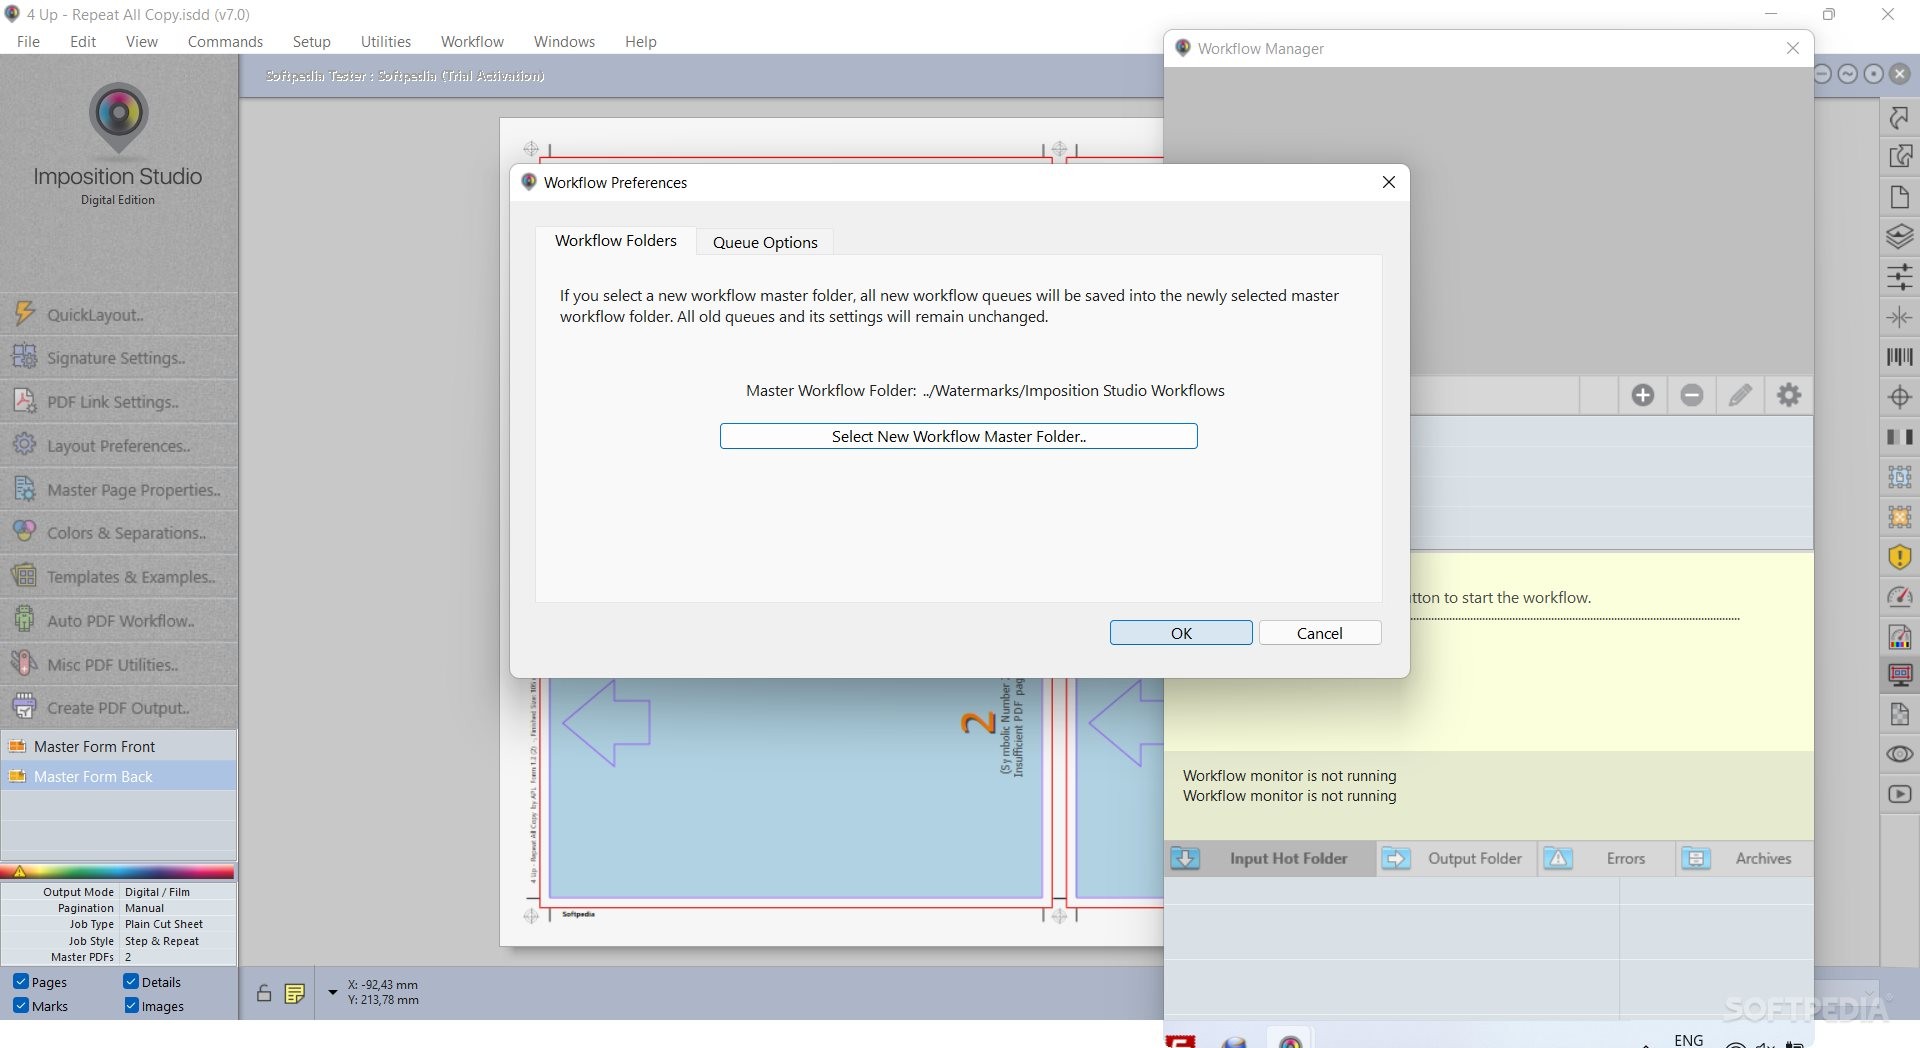The width and height of the screenshot is (1920, 1048).
Task: Open QuickLayout from sidebar
Action: click(x=119, y=314)
